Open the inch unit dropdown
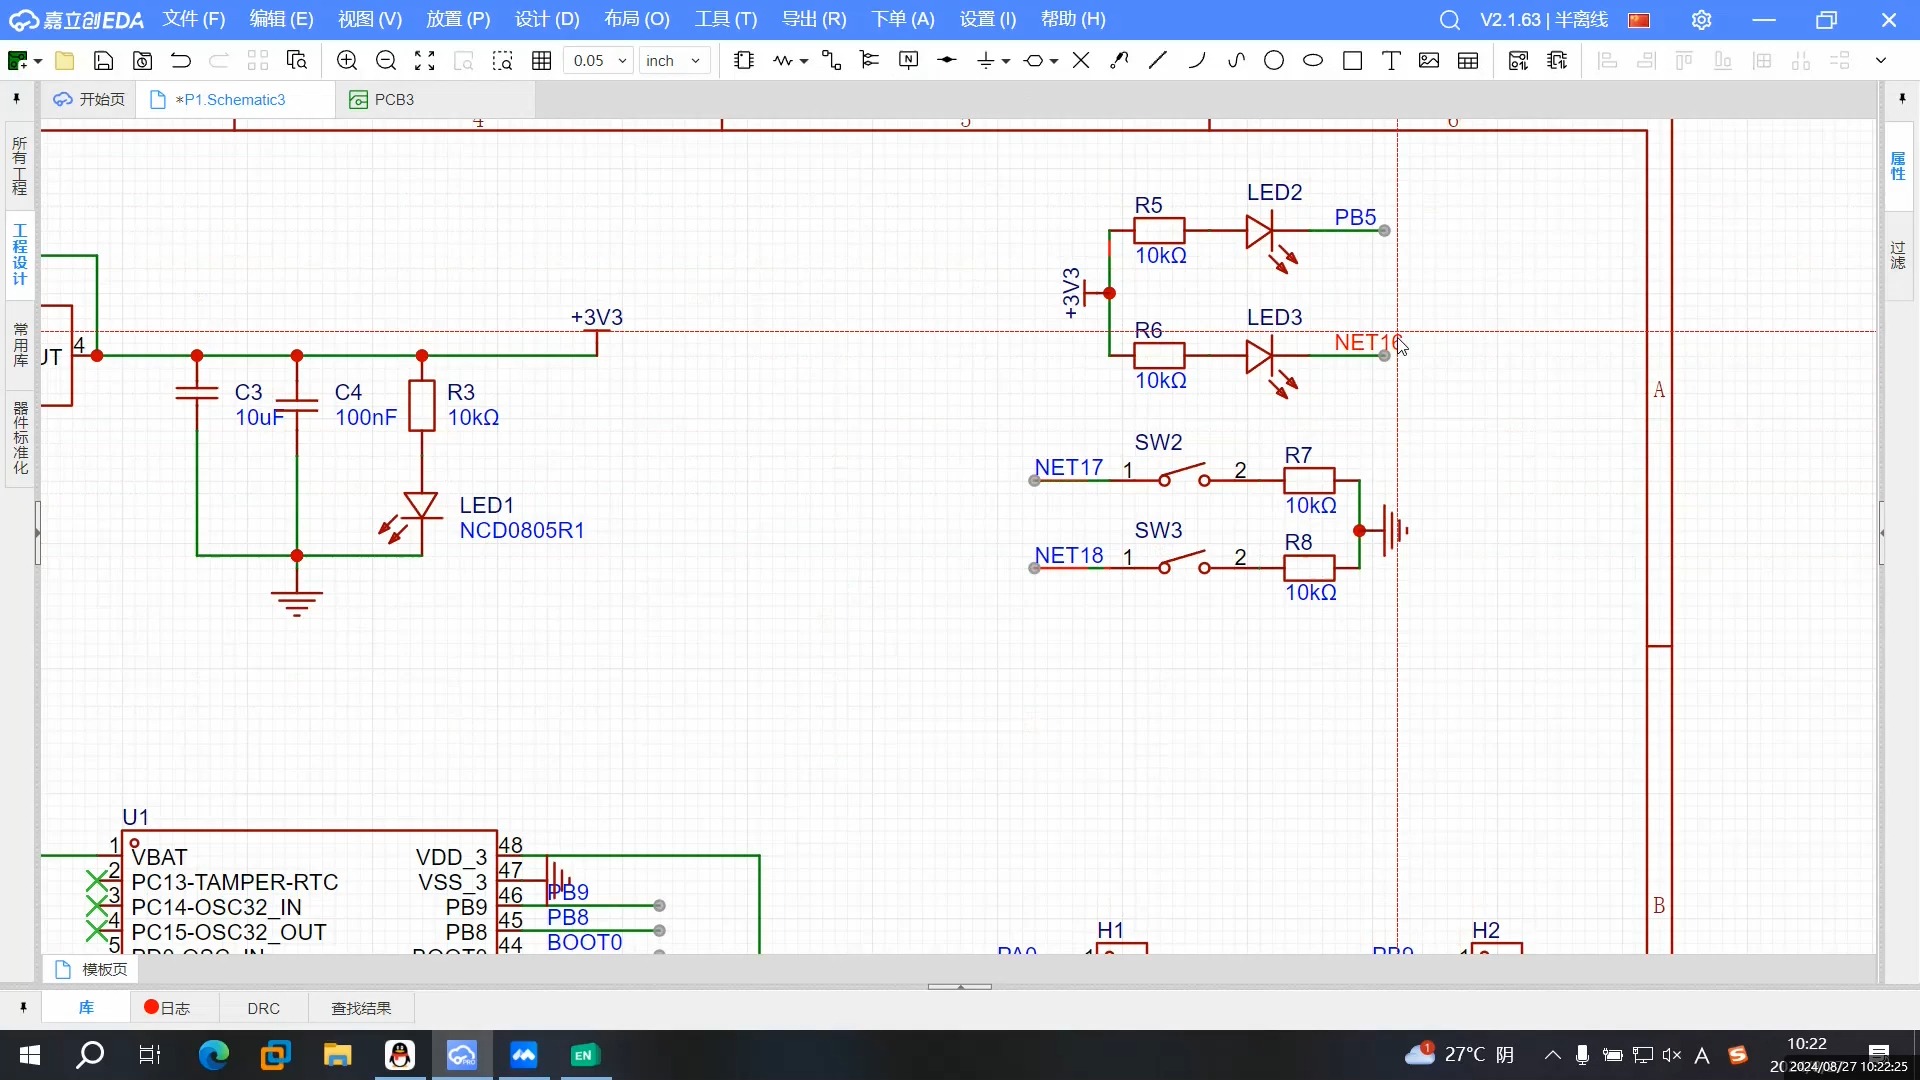 tap(675, 61)
